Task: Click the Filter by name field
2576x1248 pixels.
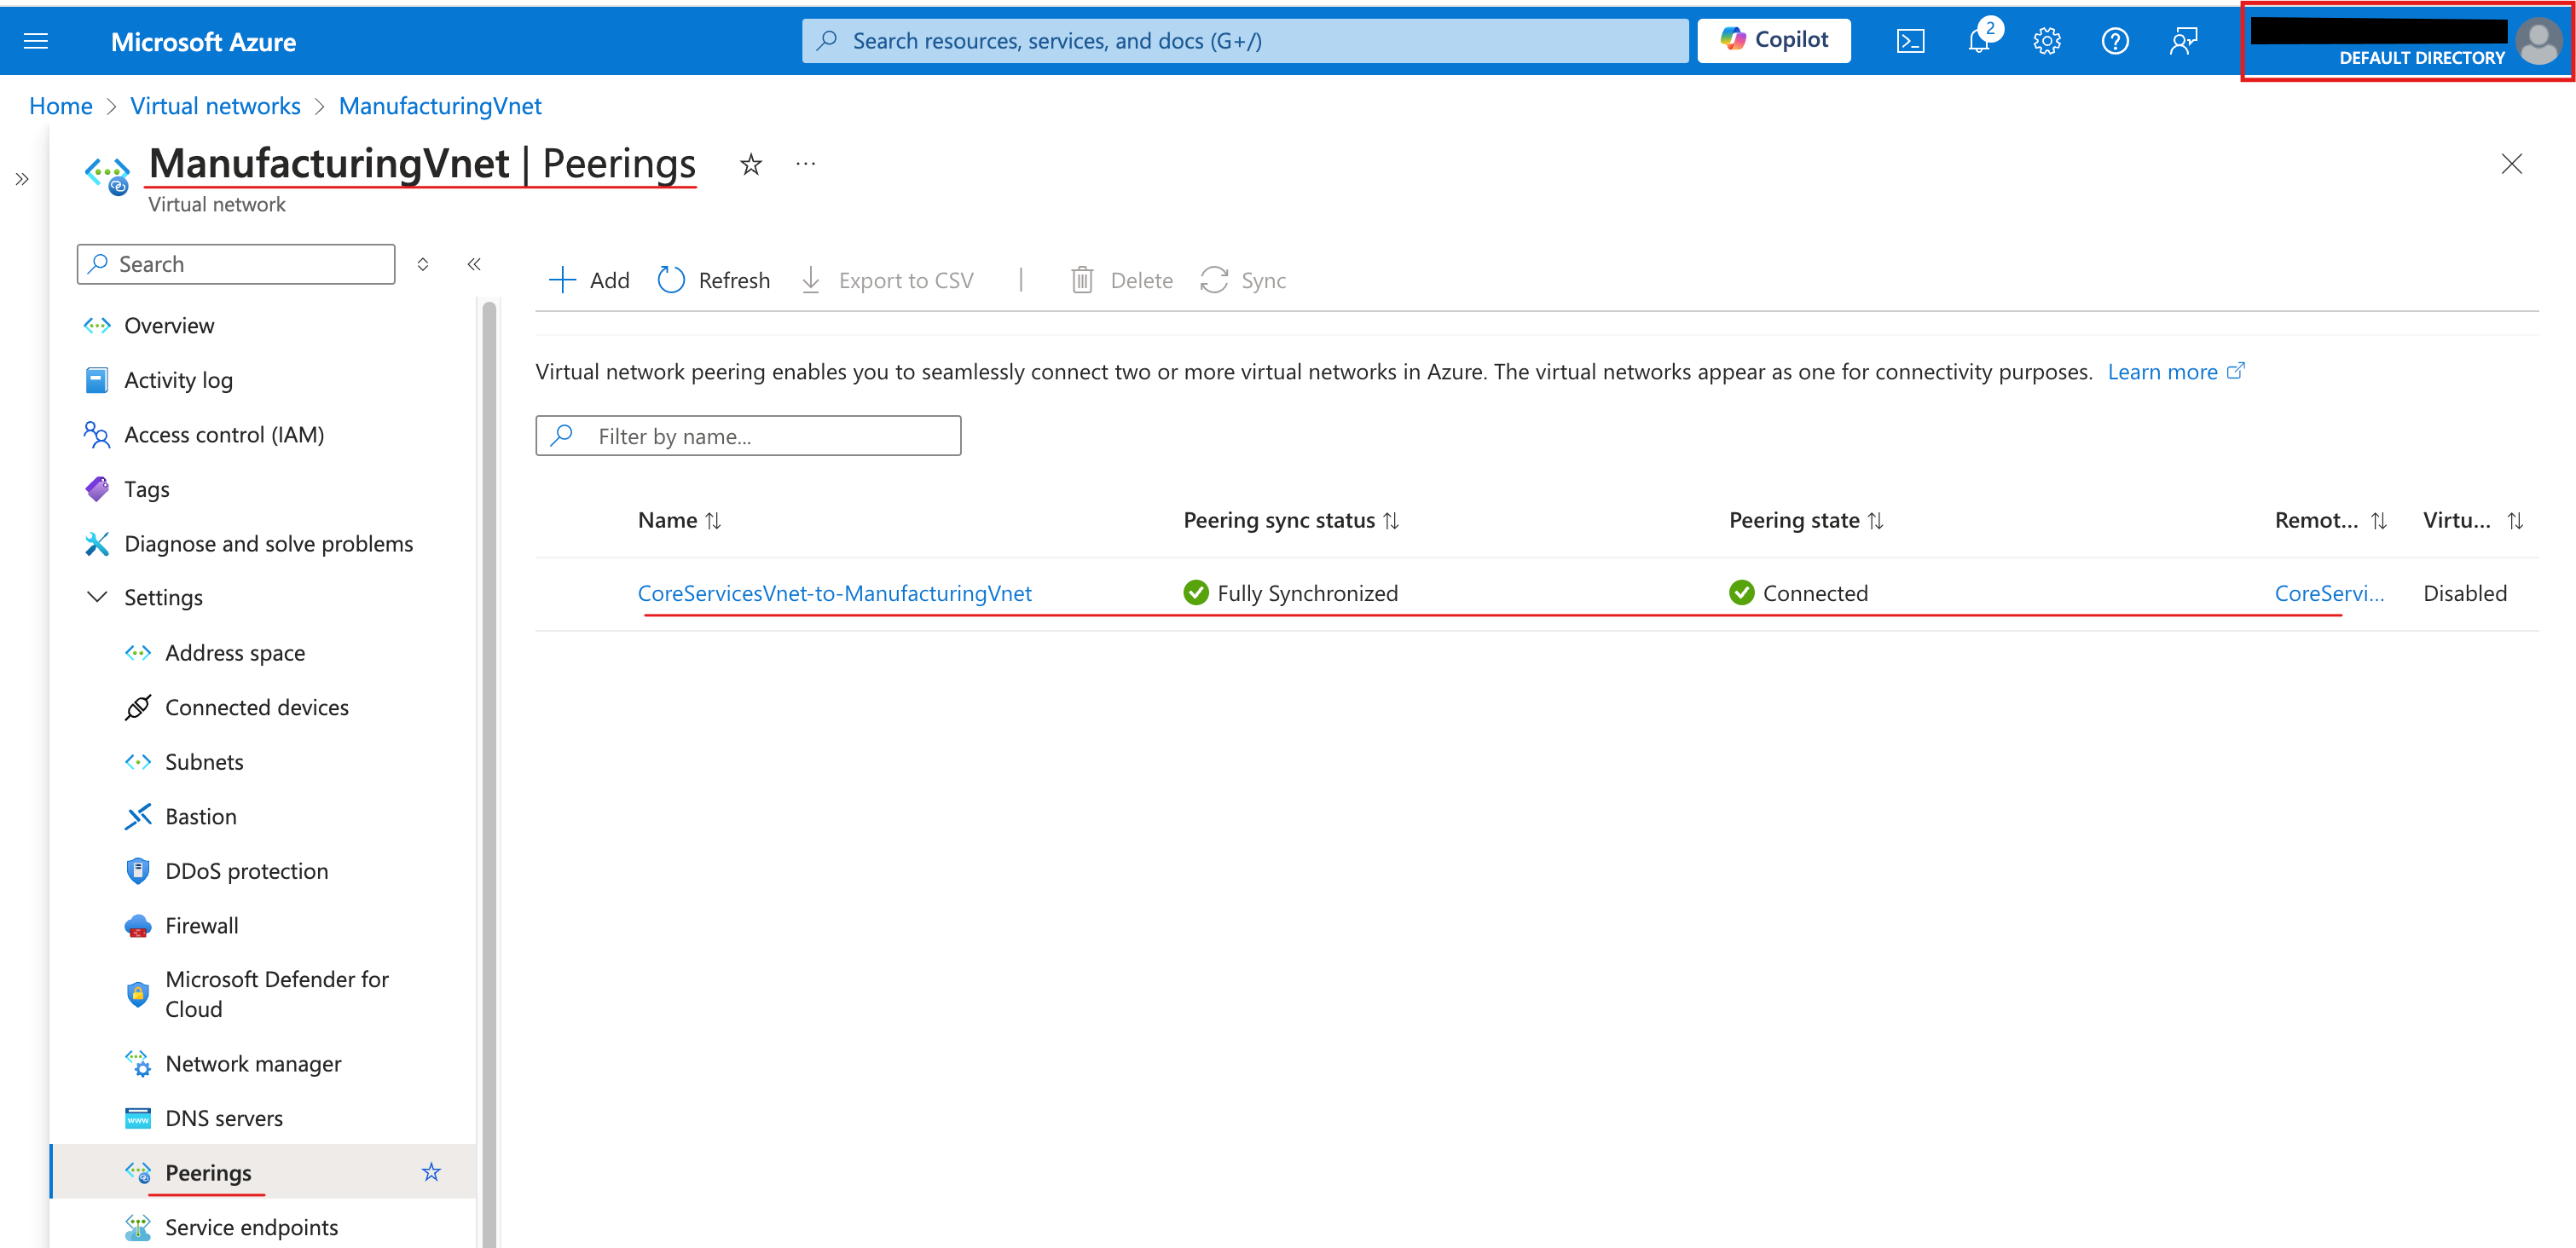Action: (748, 436)
